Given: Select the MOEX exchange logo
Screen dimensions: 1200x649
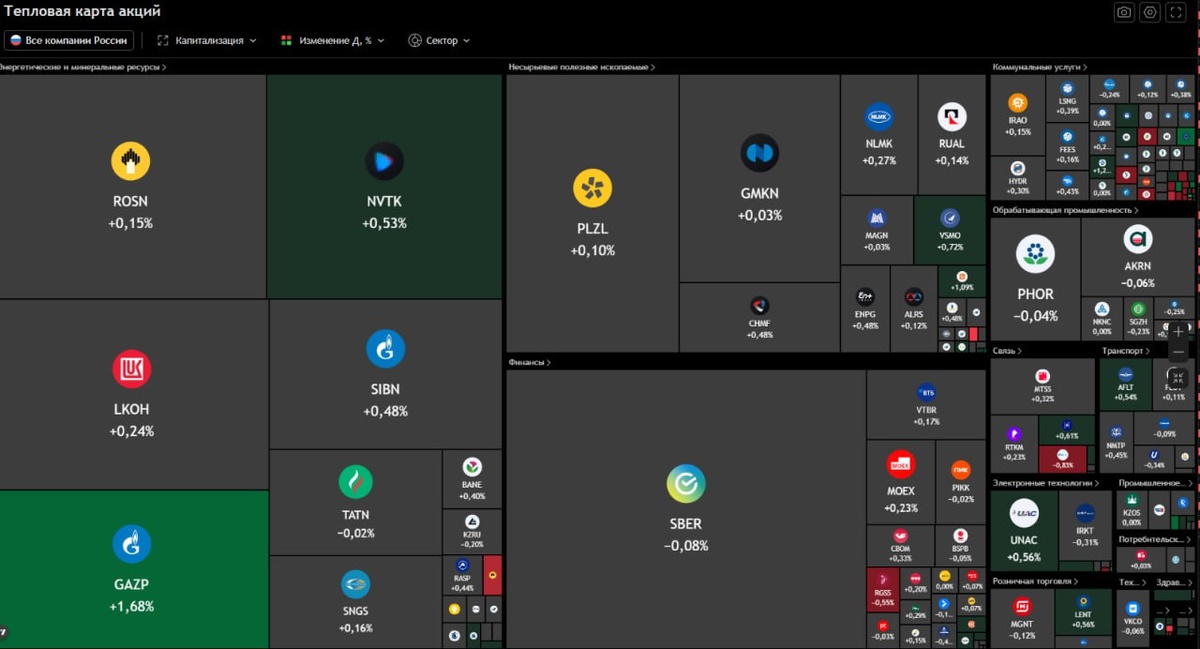Looking at the screenshot, I should pos(901,465).
